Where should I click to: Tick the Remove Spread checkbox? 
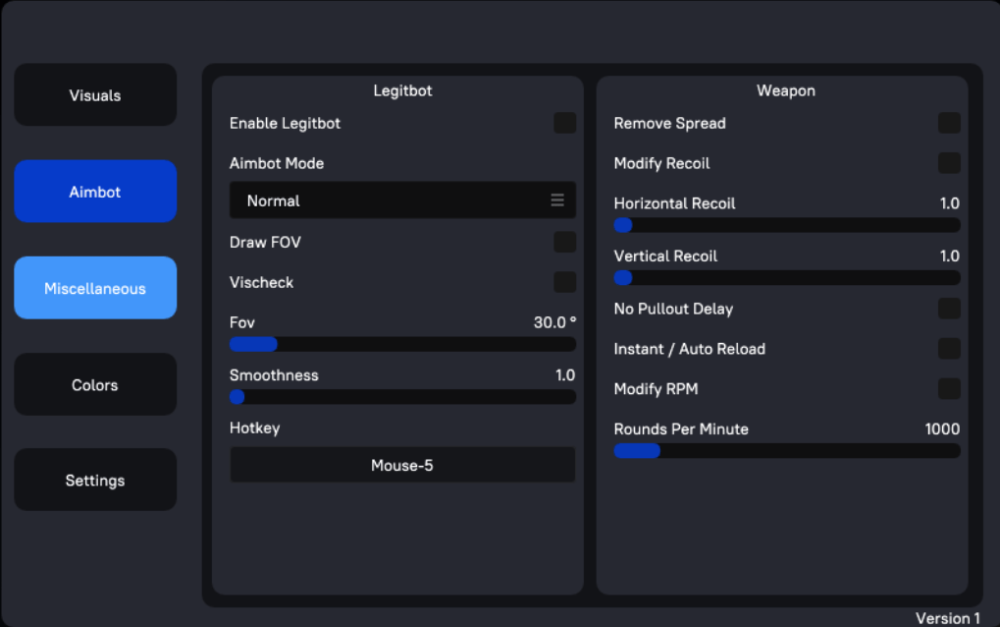949,123
